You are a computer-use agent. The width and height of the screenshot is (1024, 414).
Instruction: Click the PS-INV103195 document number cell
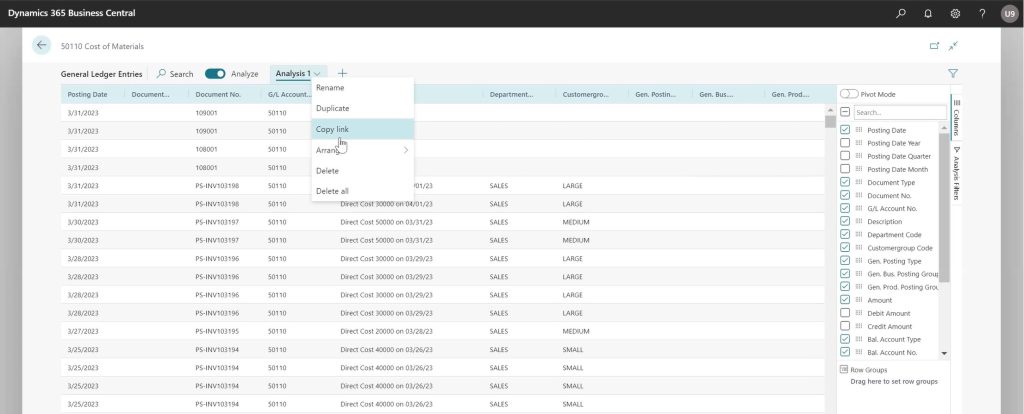tap(217, 331)
